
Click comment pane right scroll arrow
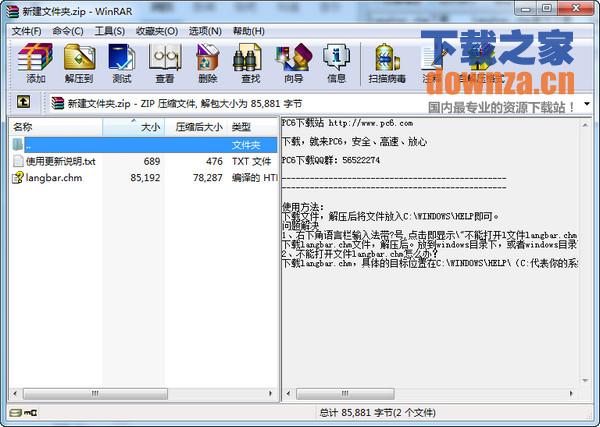click(x=571, y=393)
